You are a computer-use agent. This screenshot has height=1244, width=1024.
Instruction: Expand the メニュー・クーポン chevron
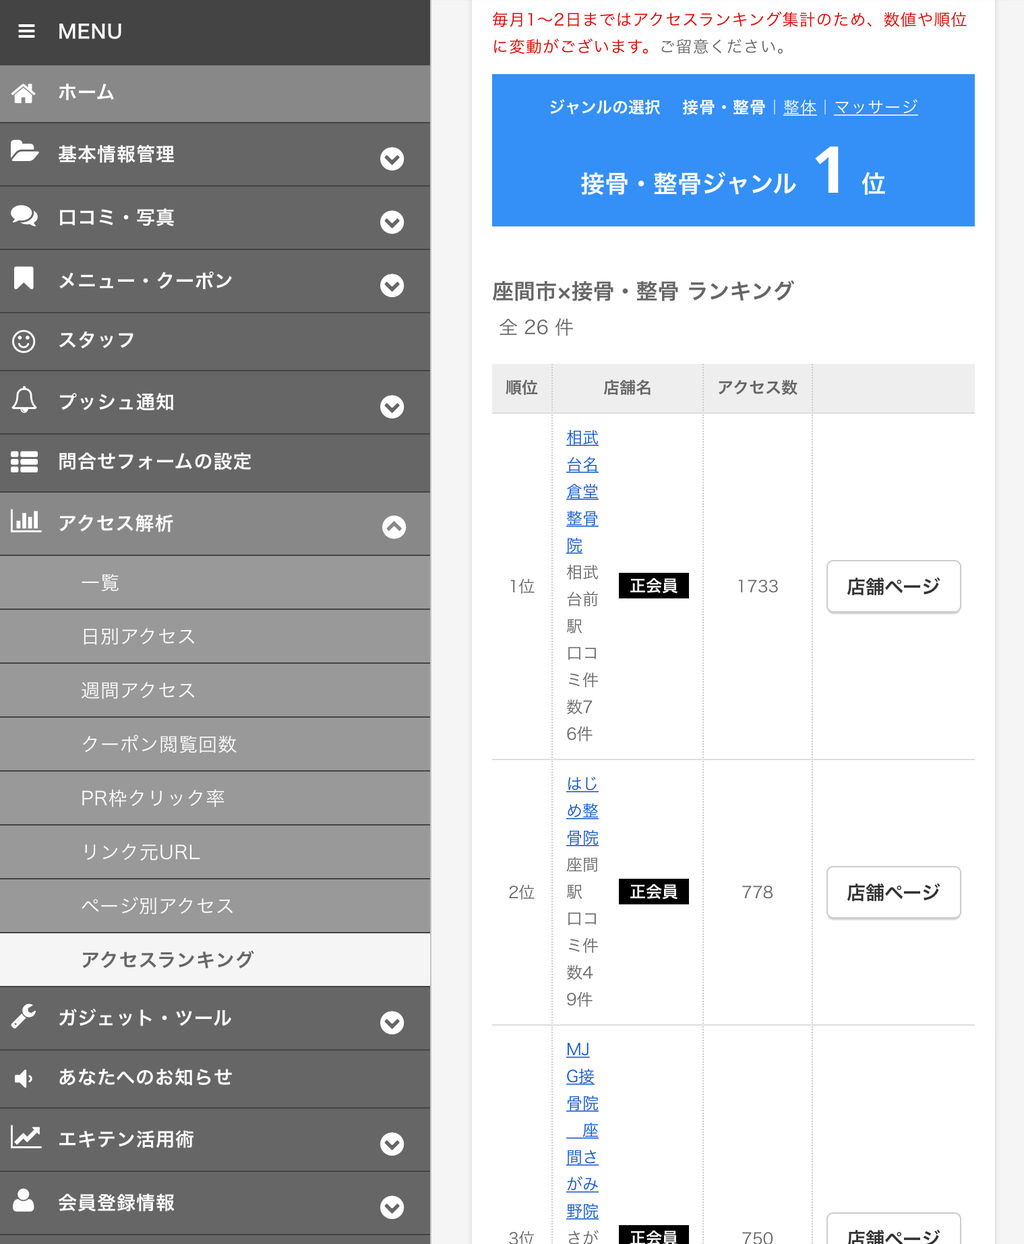pos(392,286)
